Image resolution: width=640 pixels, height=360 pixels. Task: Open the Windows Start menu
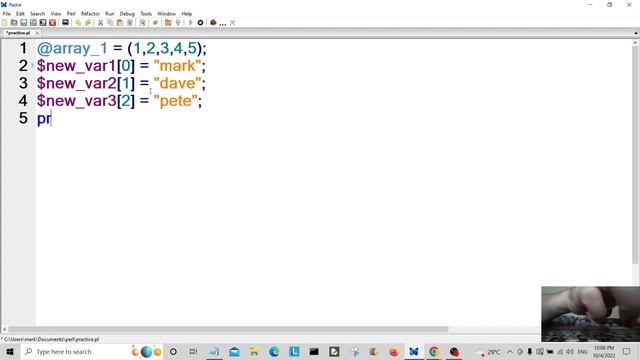coord(10,351)
